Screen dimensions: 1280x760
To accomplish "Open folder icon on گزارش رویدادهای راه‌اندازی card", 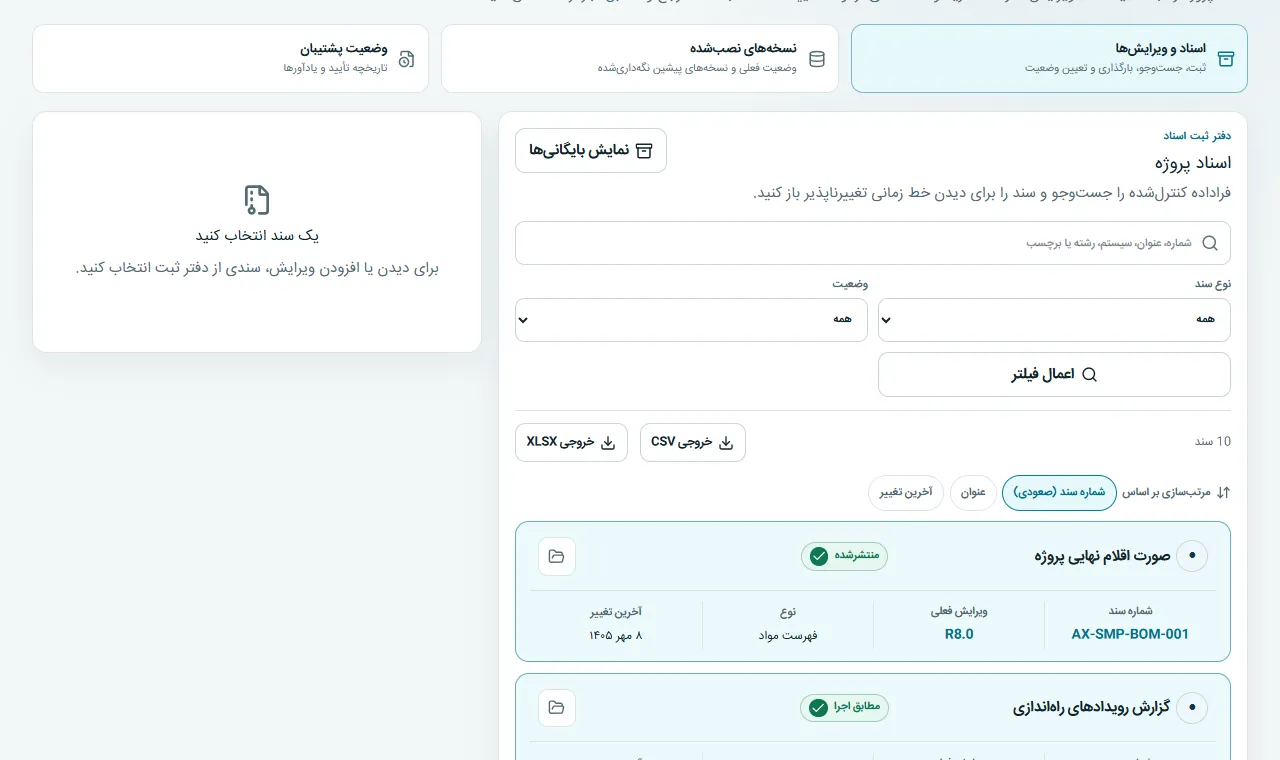I will click(x=557, y=708).
